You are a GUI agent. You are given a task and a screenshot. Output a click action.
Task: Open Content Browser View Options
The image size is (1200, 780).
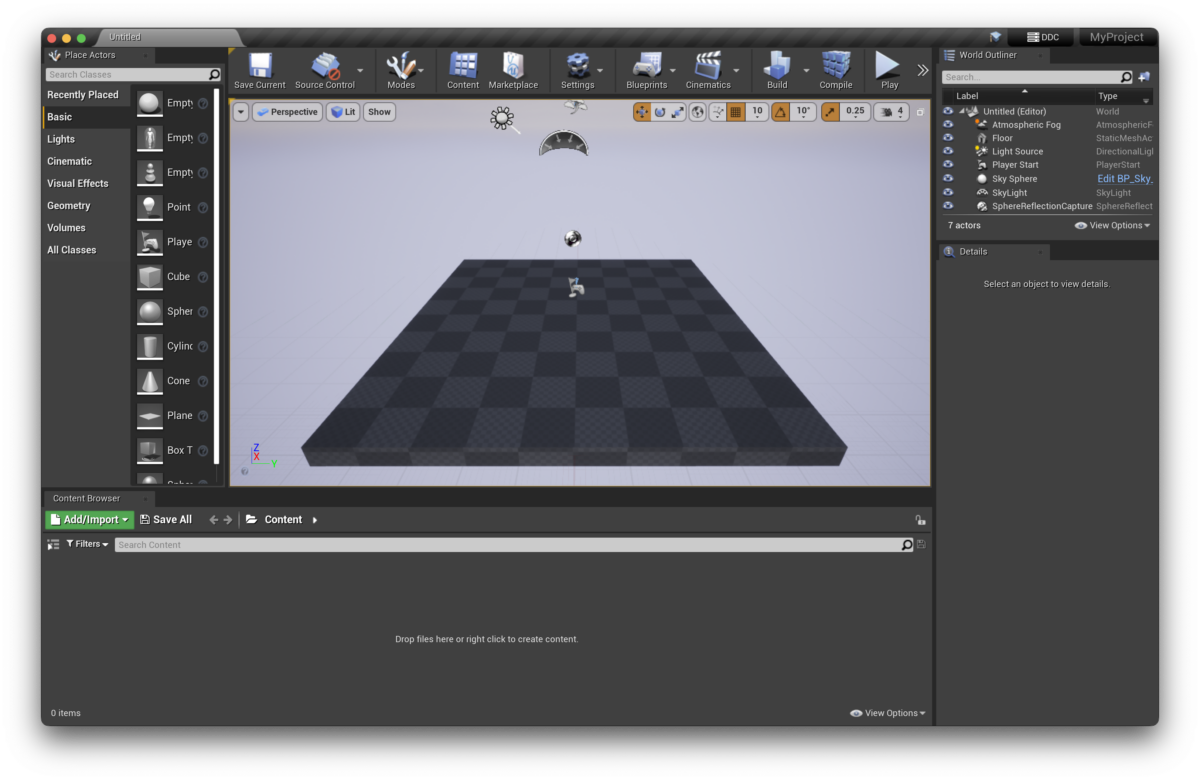click(x=887, y=713)
